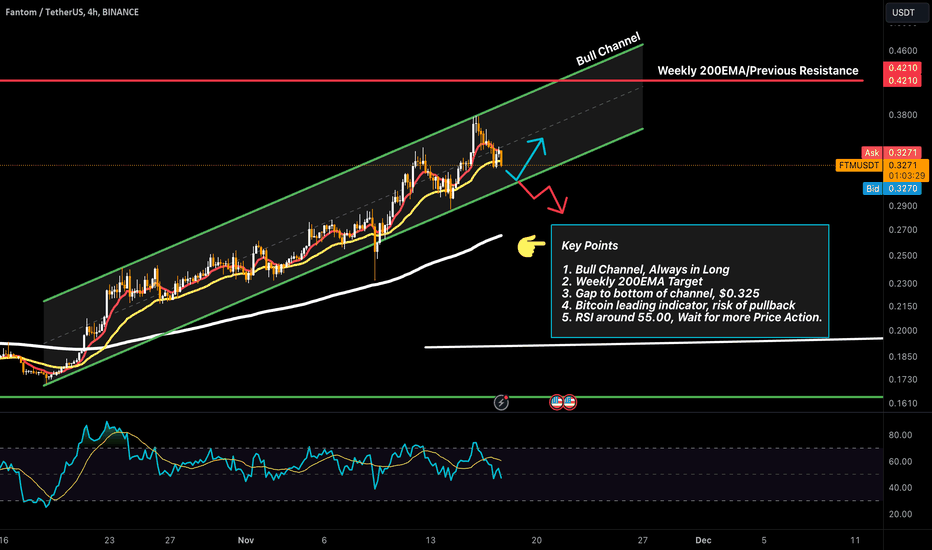Click the Dec date label on time axis
This screenshot has width=932, height=550.
pyautogui.click(x=703, y=540)
